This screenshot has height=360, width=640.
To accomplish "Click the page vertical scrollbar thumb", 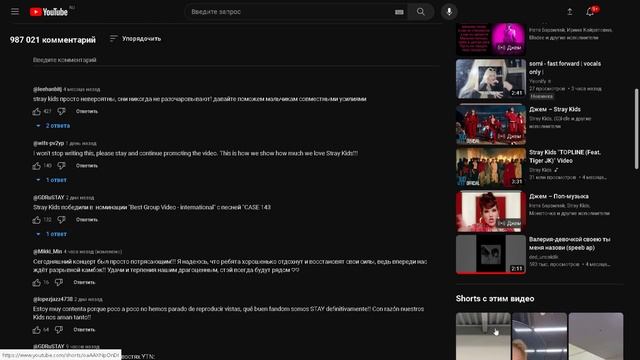I will click(x=636, y=129).
